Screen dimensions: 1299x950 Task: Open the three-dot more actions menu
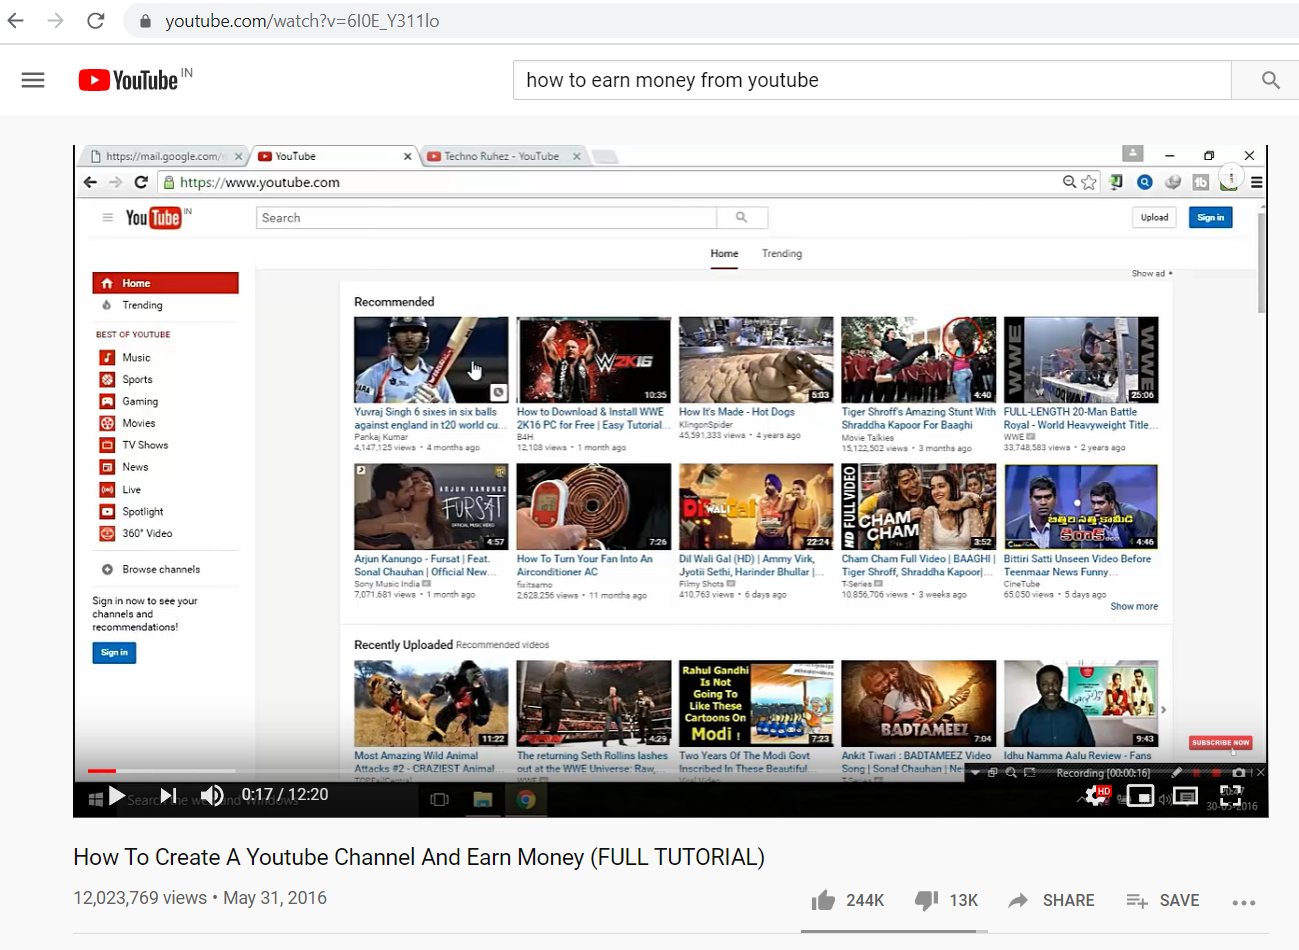coord(1243,902)
